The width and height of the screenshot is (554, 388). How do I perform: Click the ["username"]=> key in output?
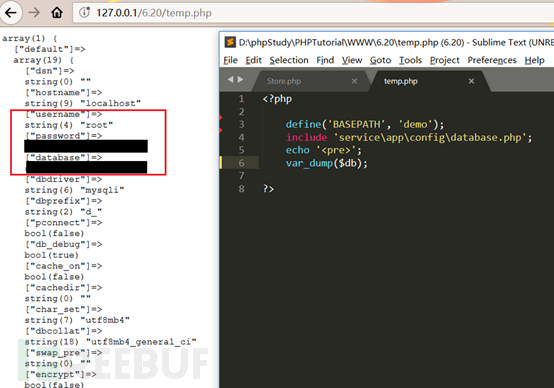(64, 114)
